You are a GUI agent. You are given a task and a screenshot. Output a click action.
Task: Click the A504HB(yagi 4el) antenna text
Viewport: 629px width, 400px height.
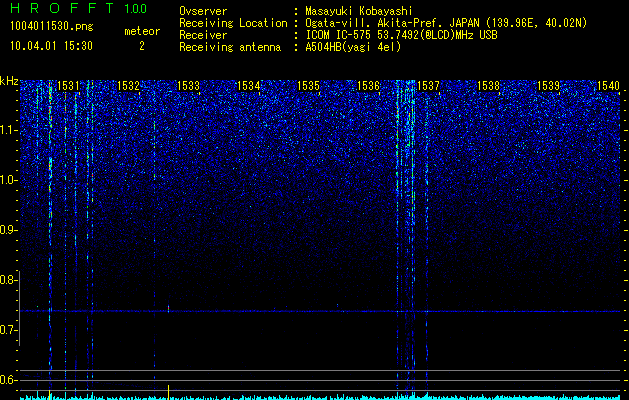[353, 47]
